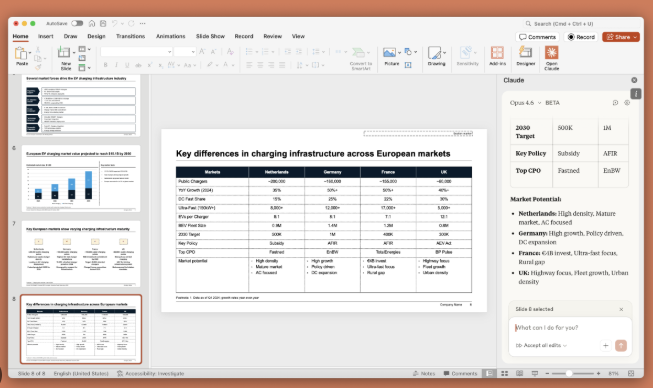Expand the Opus 4.6 model dropdown
Viewport: 653px width, 388px height.
pyautogui.click(x=525, y=103)
